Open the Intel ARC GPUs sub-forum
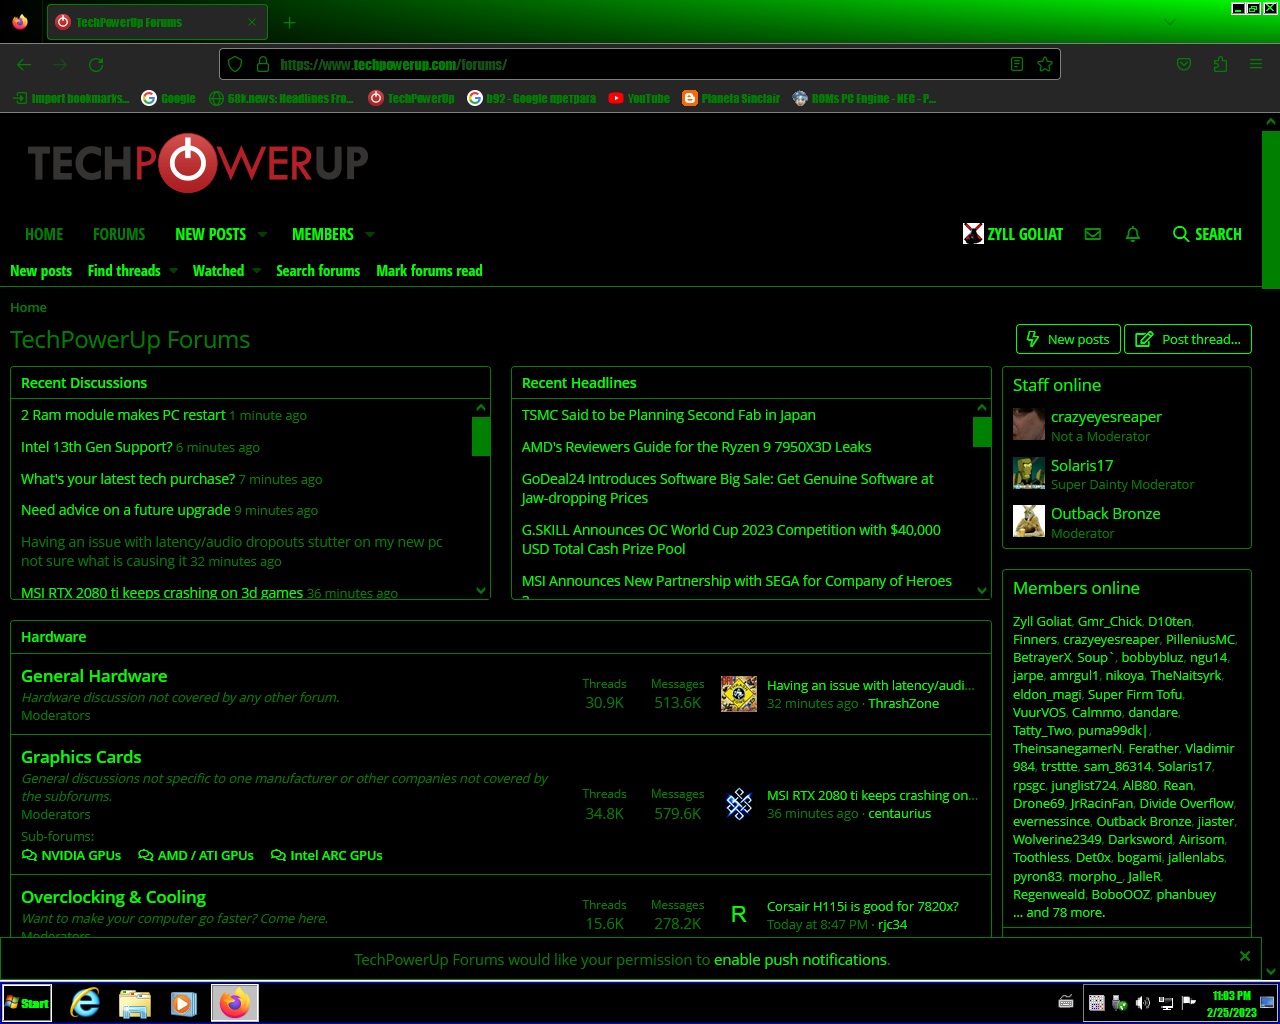The width and height of the screenshot is (1280, 1024). point(327,856)
